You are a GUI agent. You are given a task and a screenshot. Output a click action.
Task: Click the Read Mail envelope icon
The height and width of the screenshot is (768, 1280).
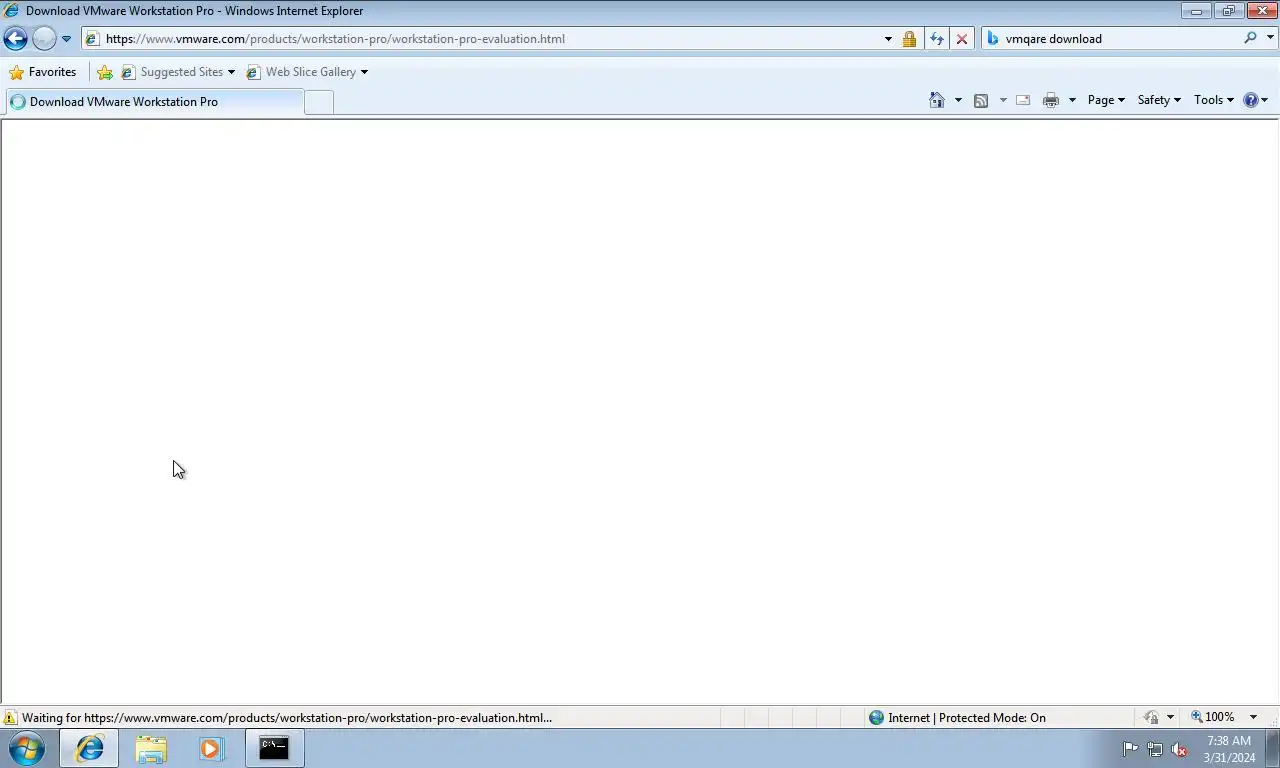pos(1023,100)
